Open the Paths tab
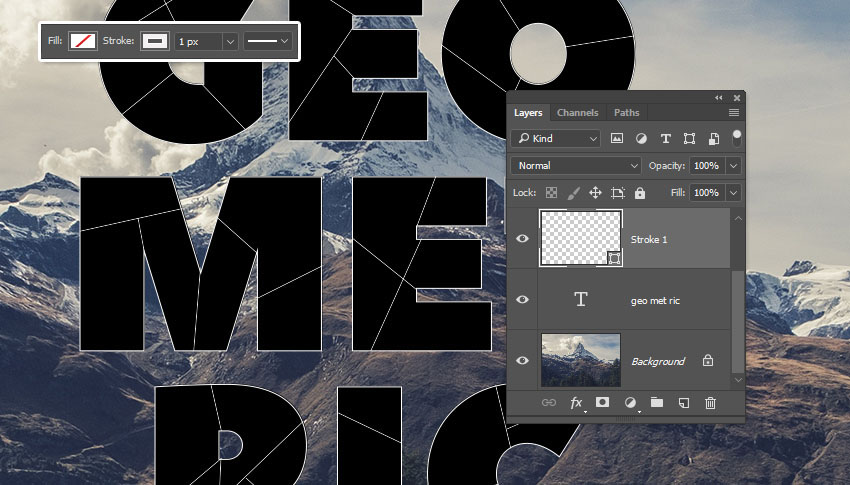850x485 pixels. pyautogui.click(x=626, y=113)
